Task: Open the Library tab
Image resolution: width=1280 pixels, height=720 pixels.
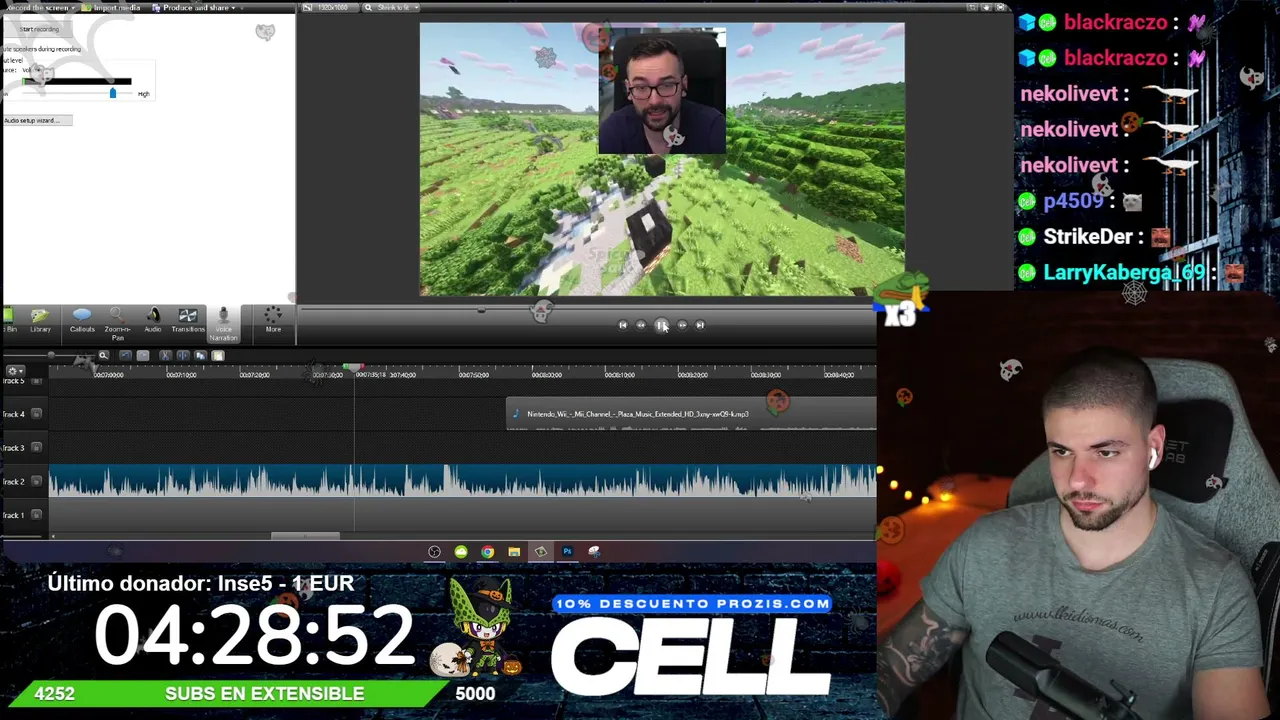Action: [x=40, y=321]
